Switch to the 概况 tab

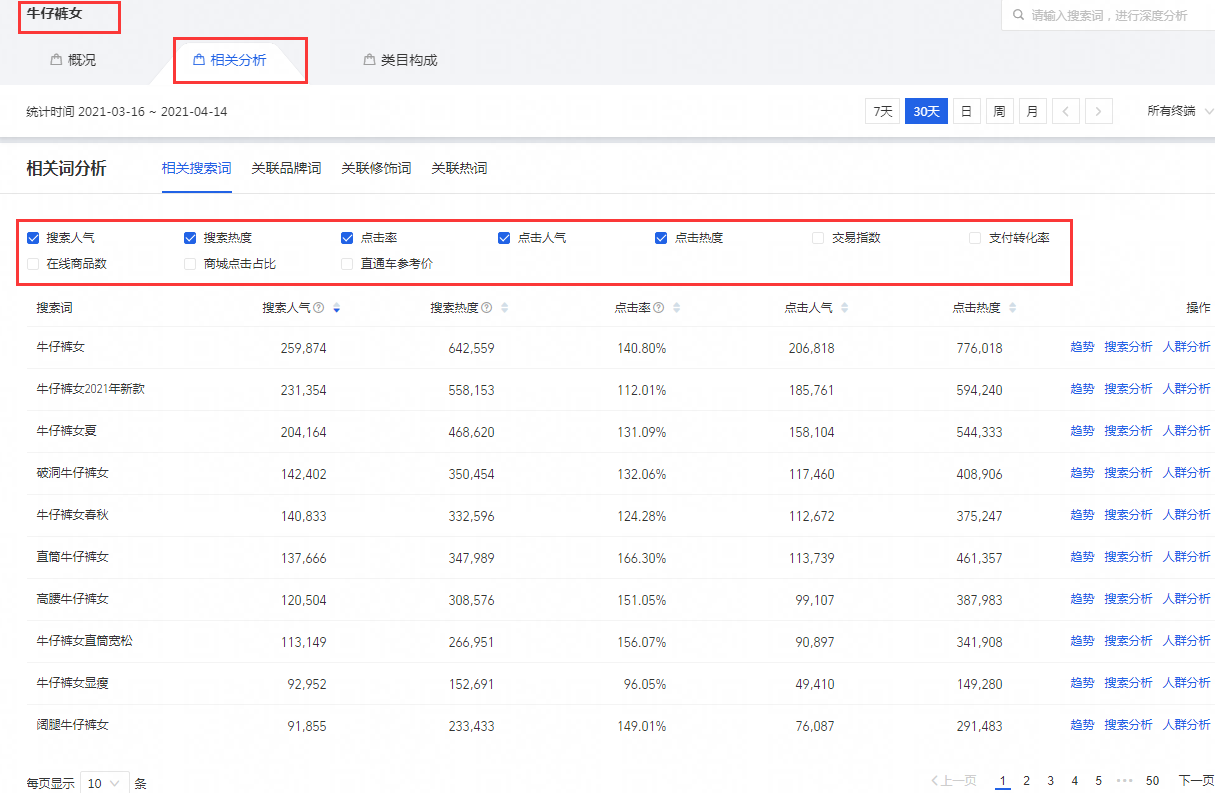click(73, 60)
